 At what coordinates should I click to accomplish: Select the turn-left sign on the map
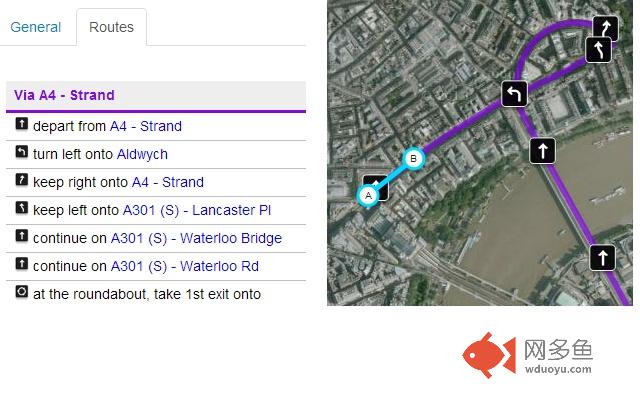click(514, 93)
